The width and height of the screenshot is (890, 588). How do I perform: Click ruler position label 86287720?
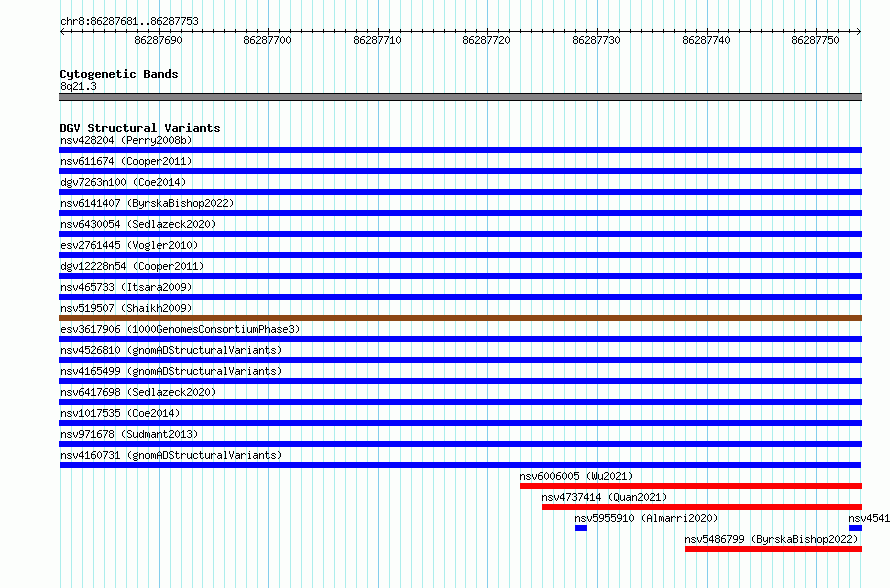(x=486, y=40)
